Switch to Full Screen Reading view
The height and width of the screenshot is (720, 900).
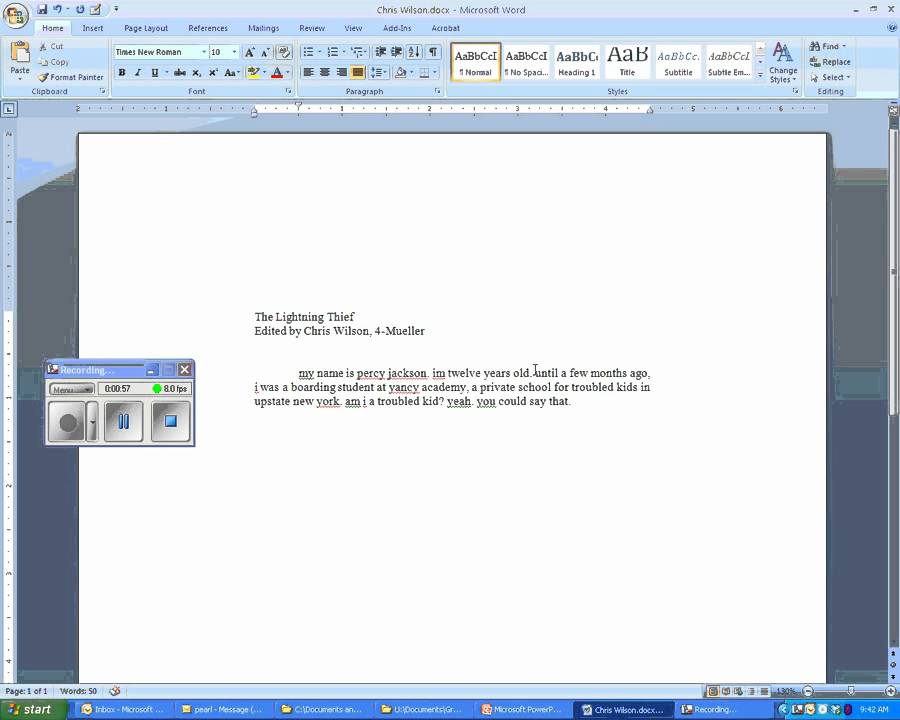pos(726,691)
